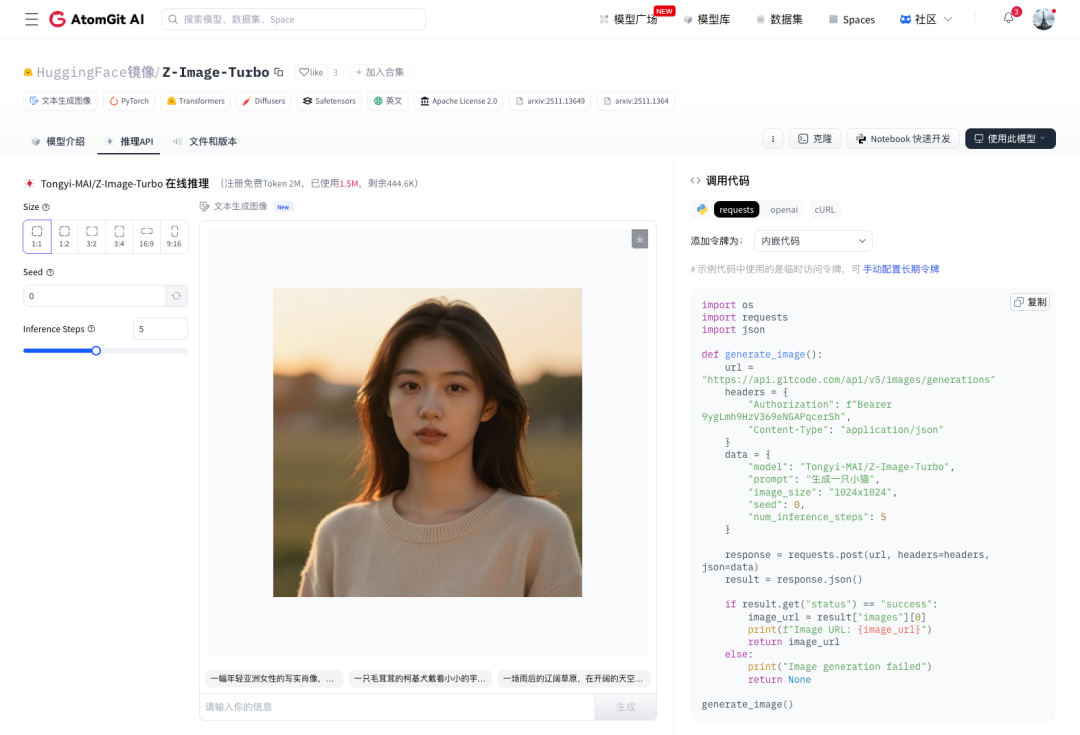This screenshot has height=735, width=1080.
Task: Switch code examples to cURL
Action: pos(824,209)
